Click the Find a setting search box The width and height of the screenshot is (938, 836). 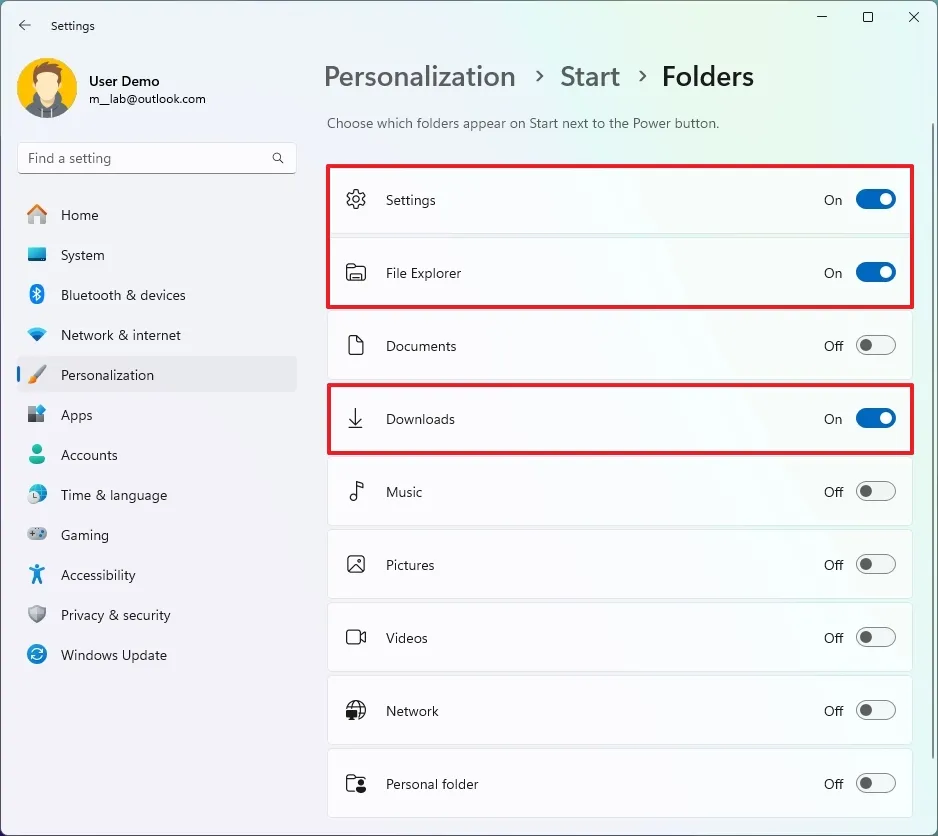[145, 158]
